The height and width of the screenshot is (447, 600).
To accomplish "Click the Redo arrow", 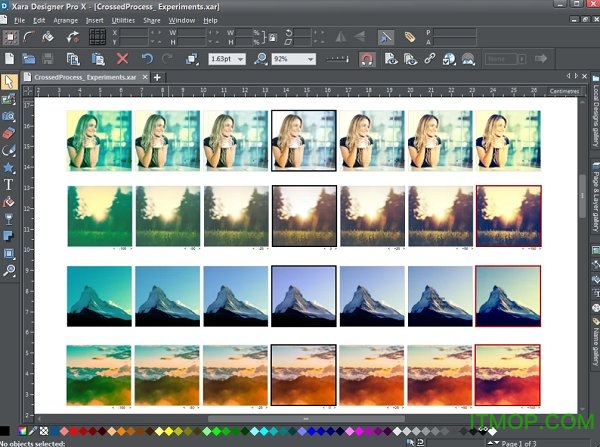I will coord(167,59).
